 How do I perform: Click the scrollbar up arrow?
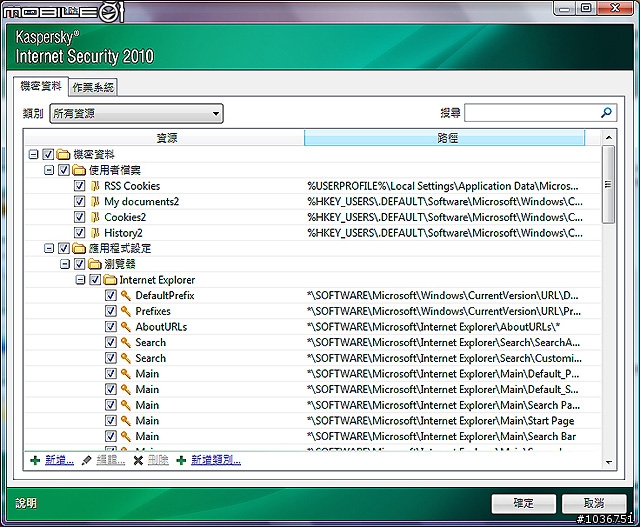609,138
